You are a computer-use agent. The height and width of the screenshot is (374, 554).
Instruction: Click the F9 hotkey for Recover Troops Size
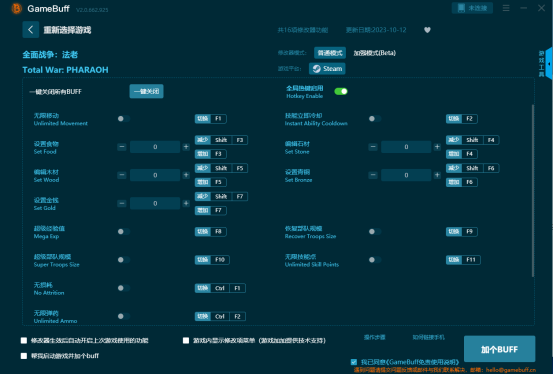462,232
